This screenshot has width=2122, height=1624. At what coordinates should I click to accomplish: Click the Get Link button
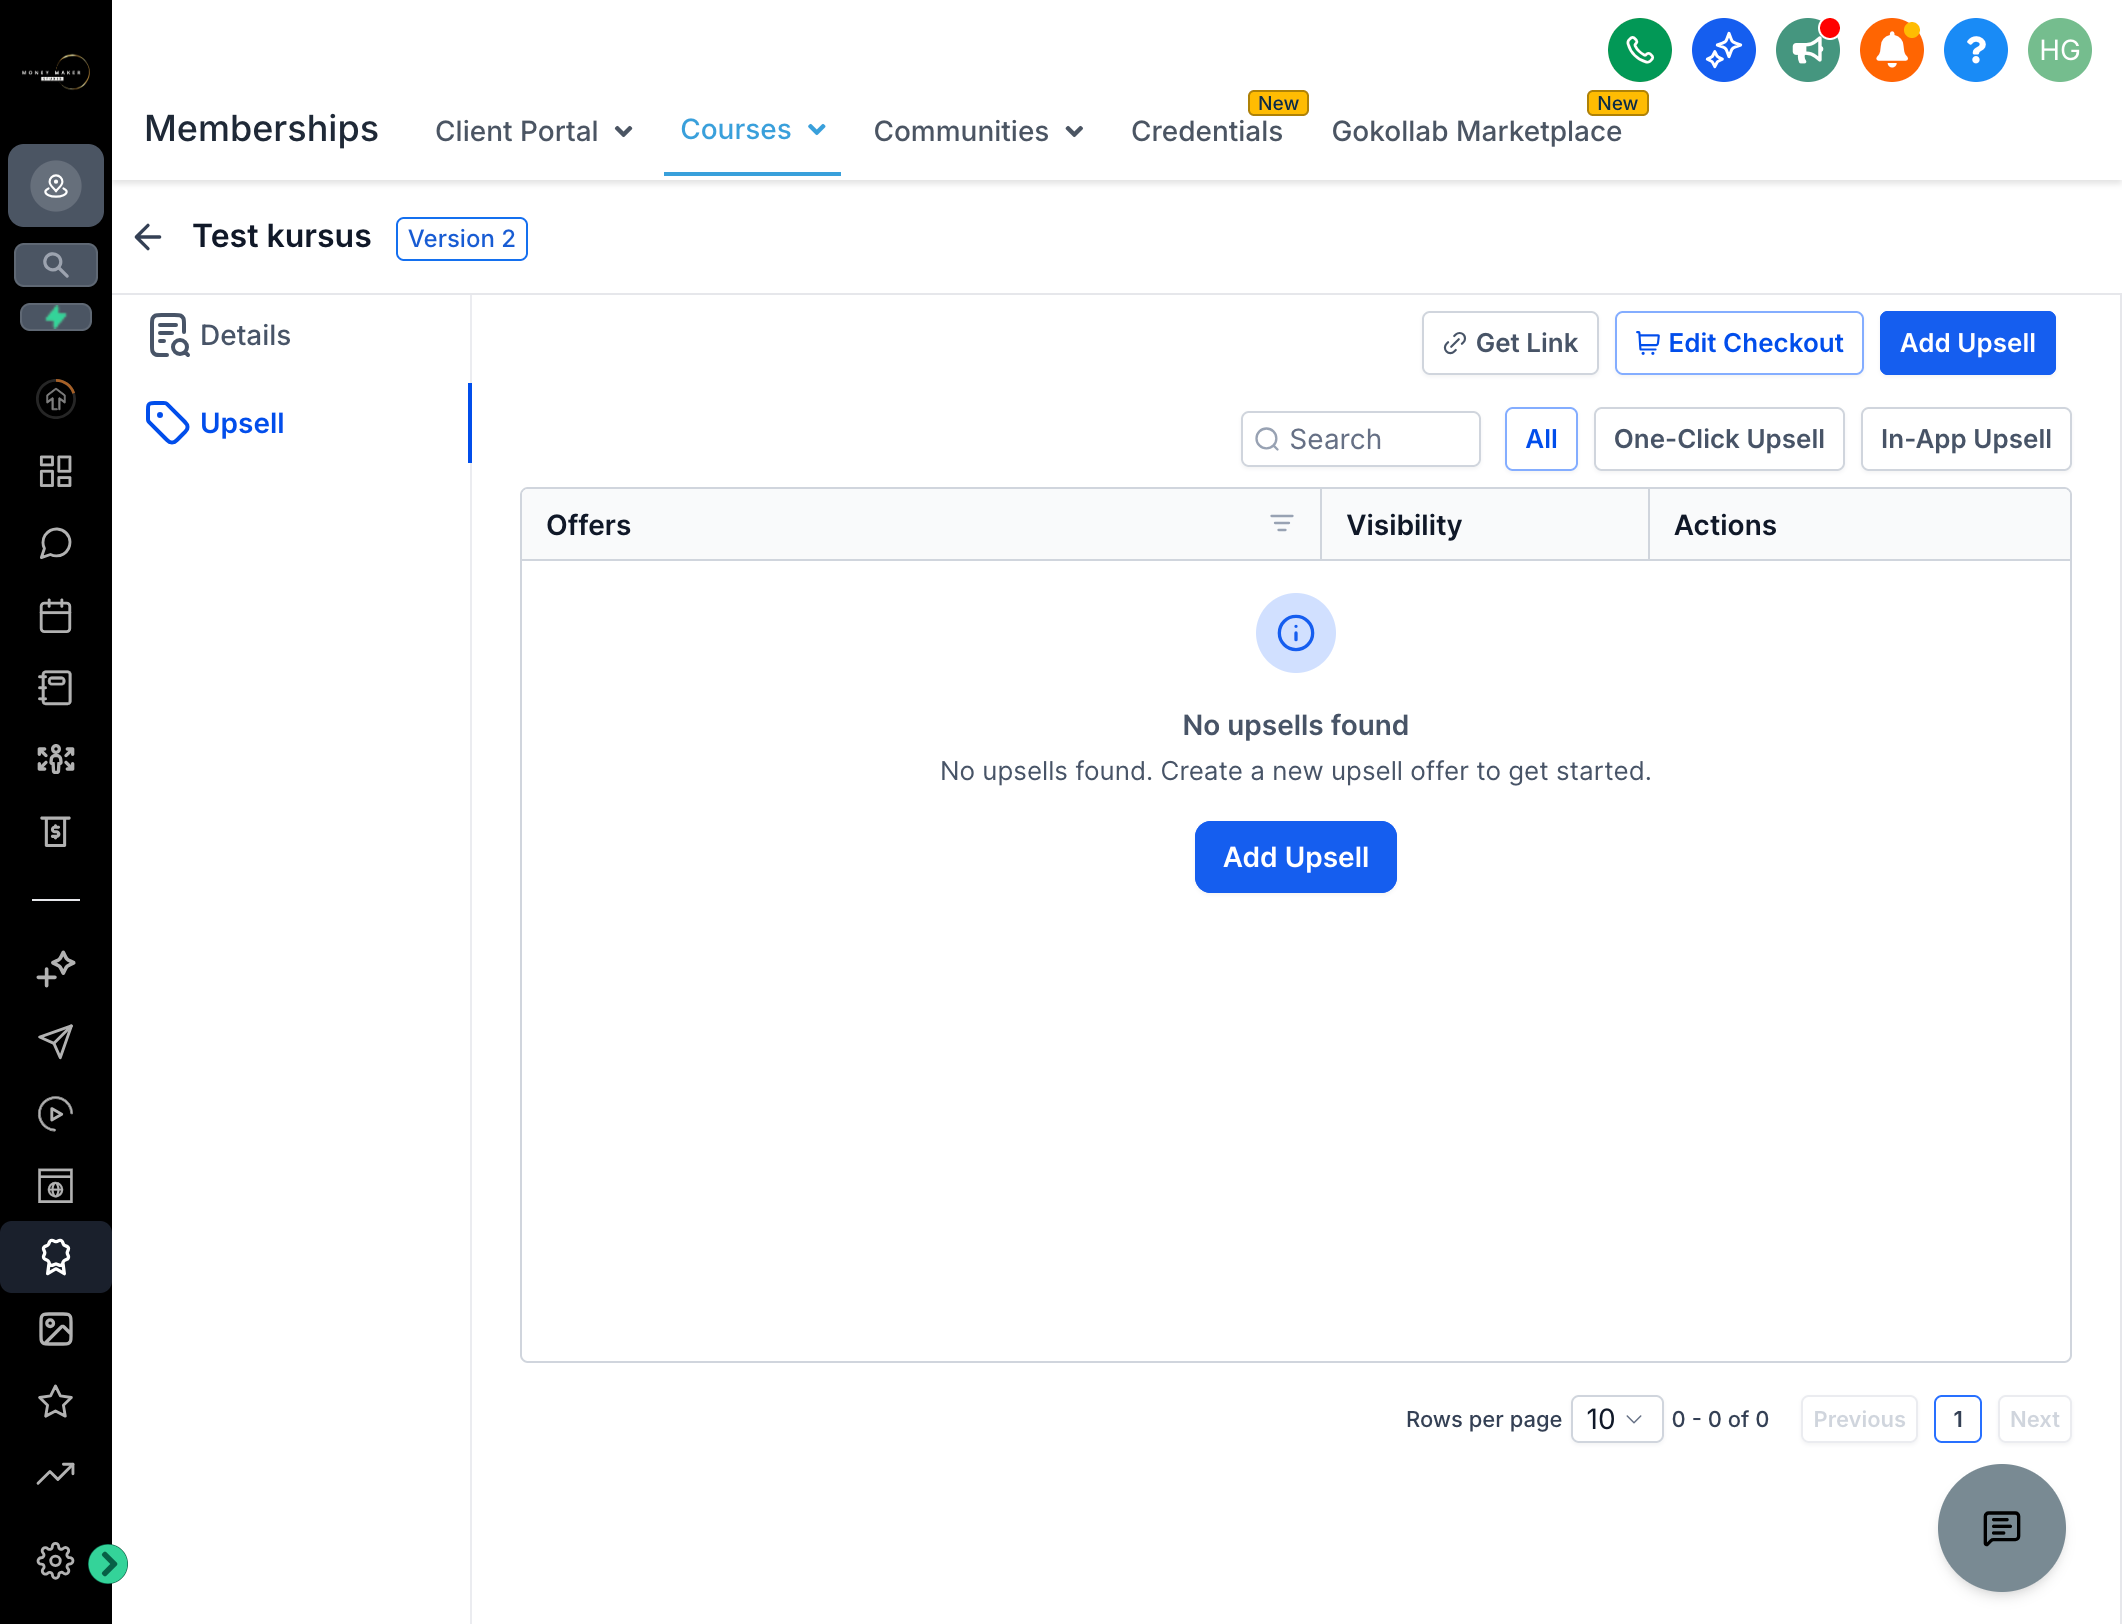pyautogui.click(x=1510, y=343)
